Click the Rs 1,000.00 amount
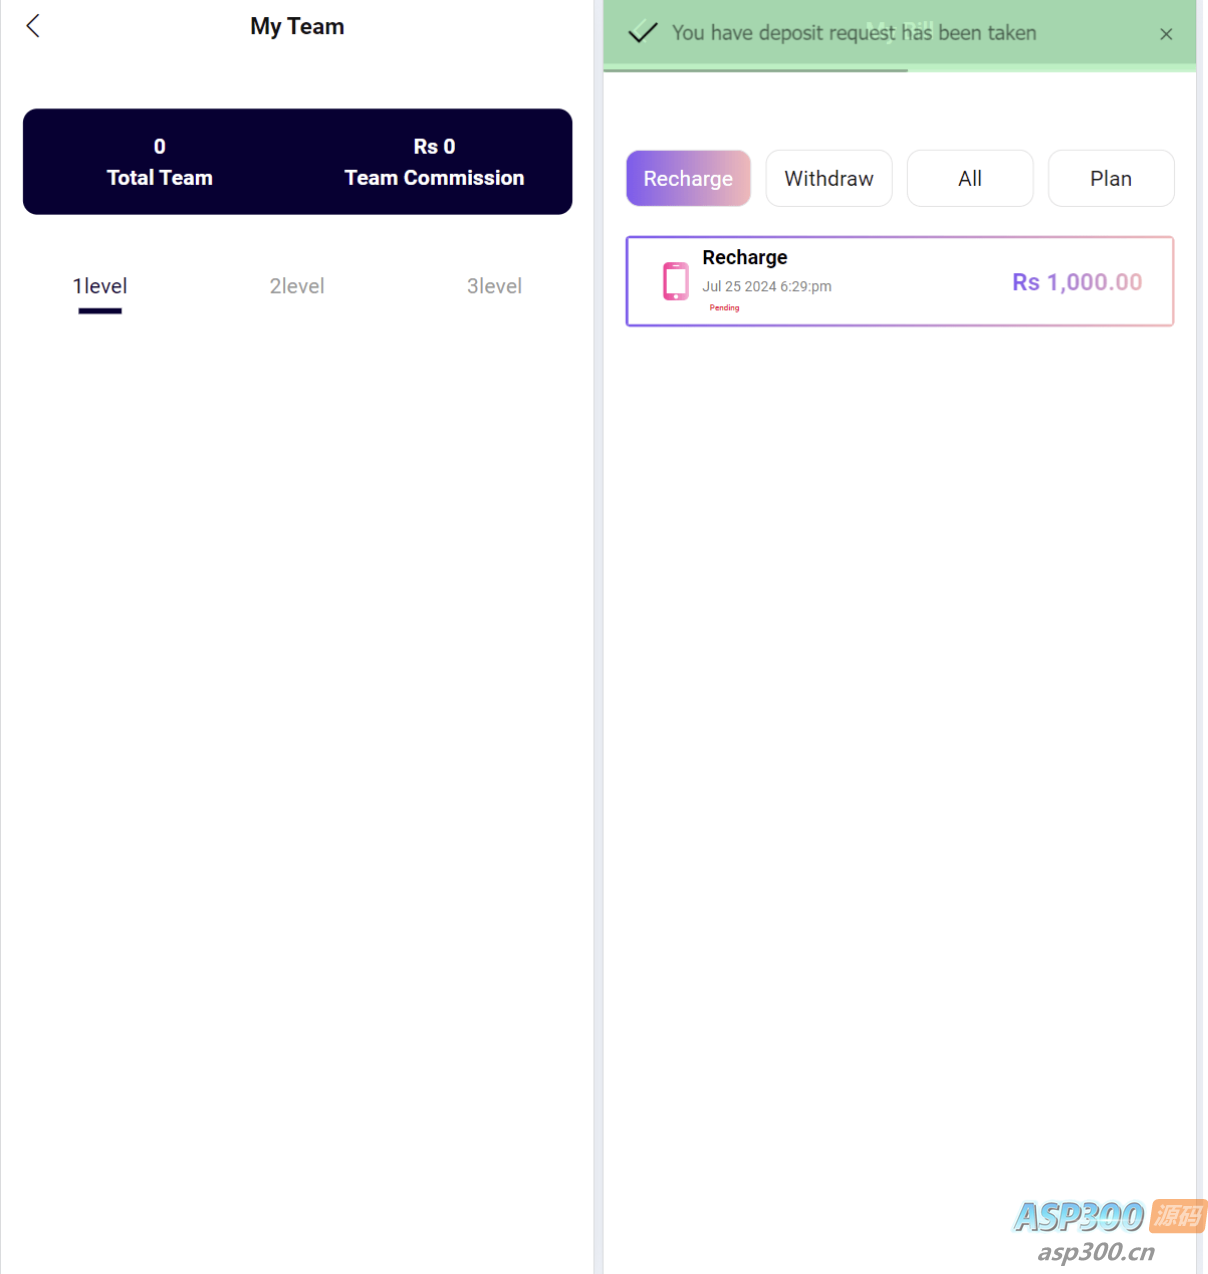The width and height of the screenshot is (1208, 1274). point(1077,282)
